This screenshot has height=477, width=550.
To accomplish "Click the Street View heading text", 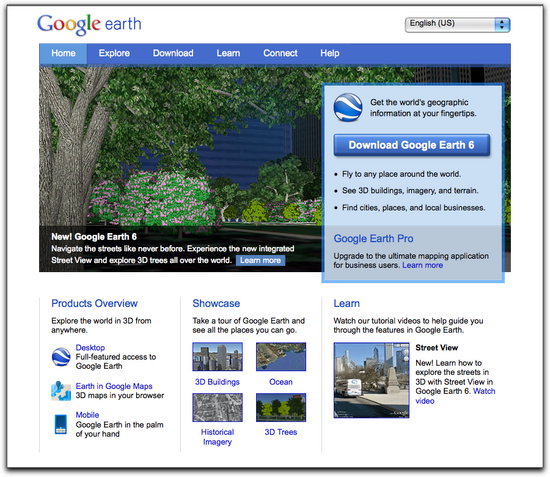I will pyautogui.click(x=437, y=348).
